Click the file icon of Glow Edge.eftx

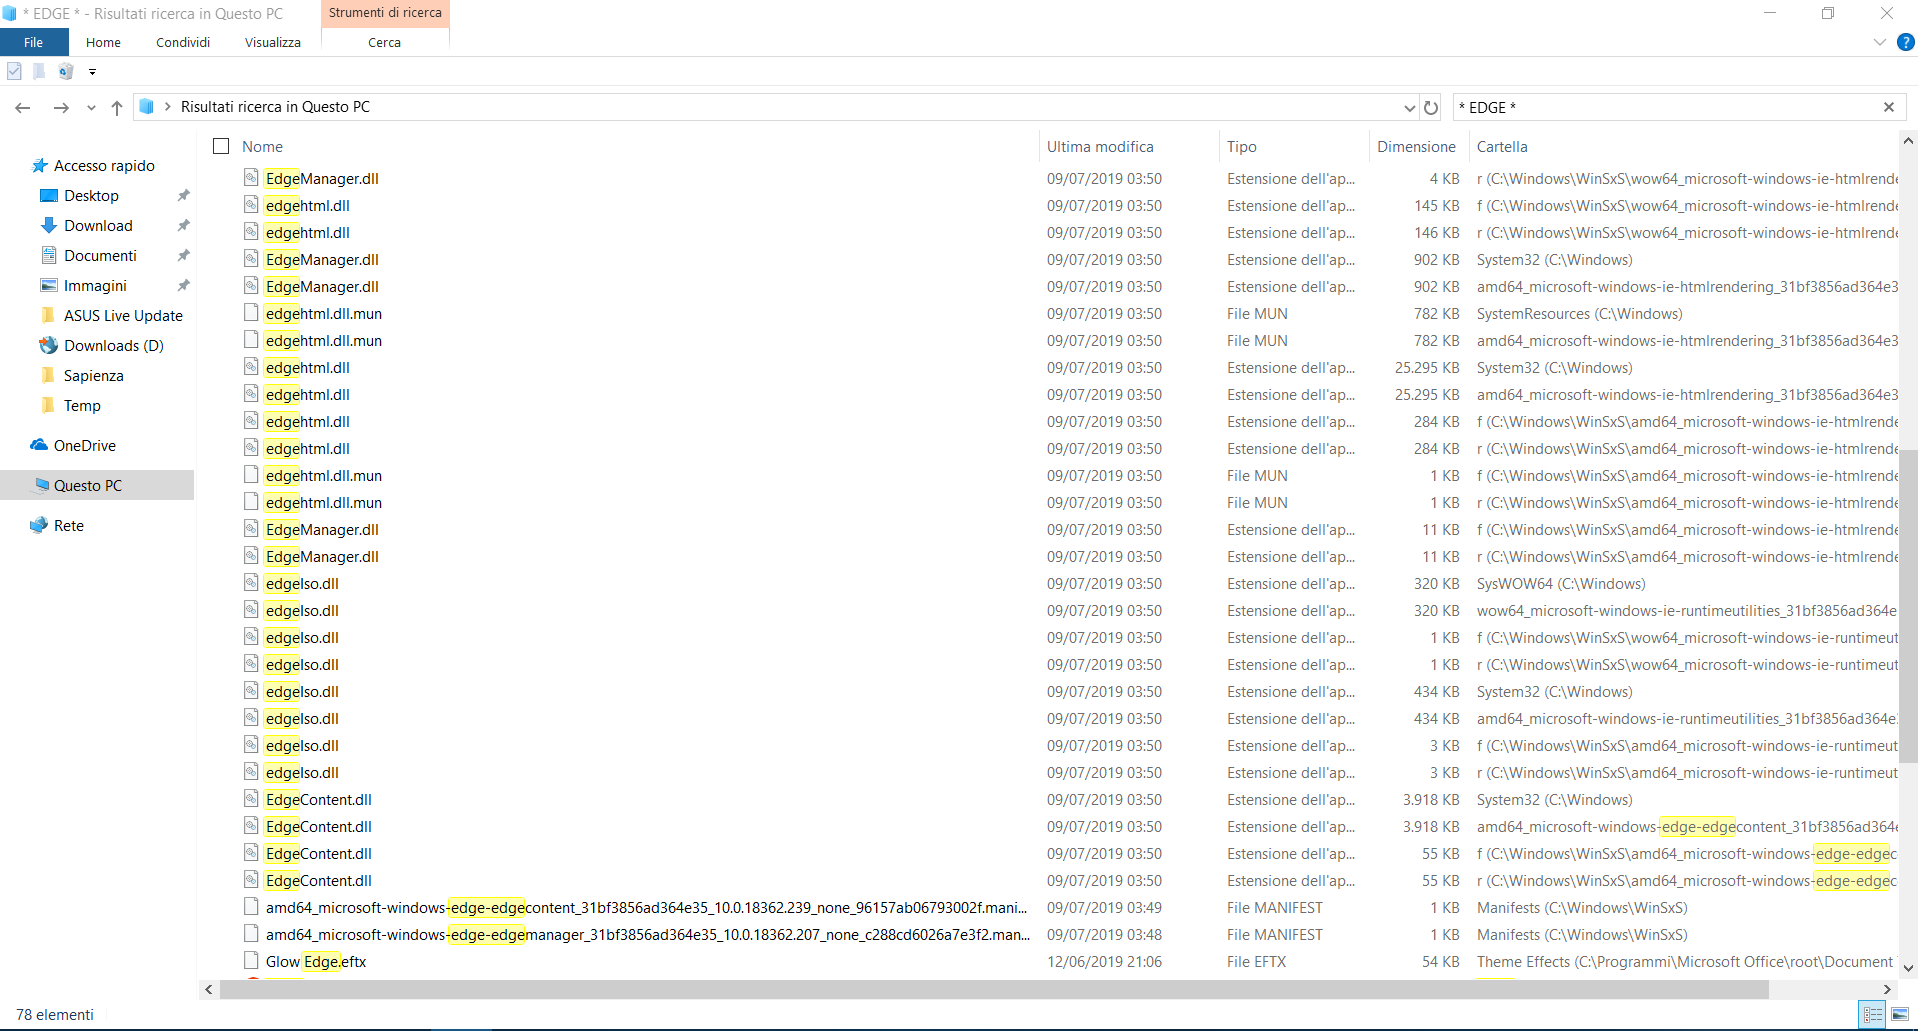(251, 960)
